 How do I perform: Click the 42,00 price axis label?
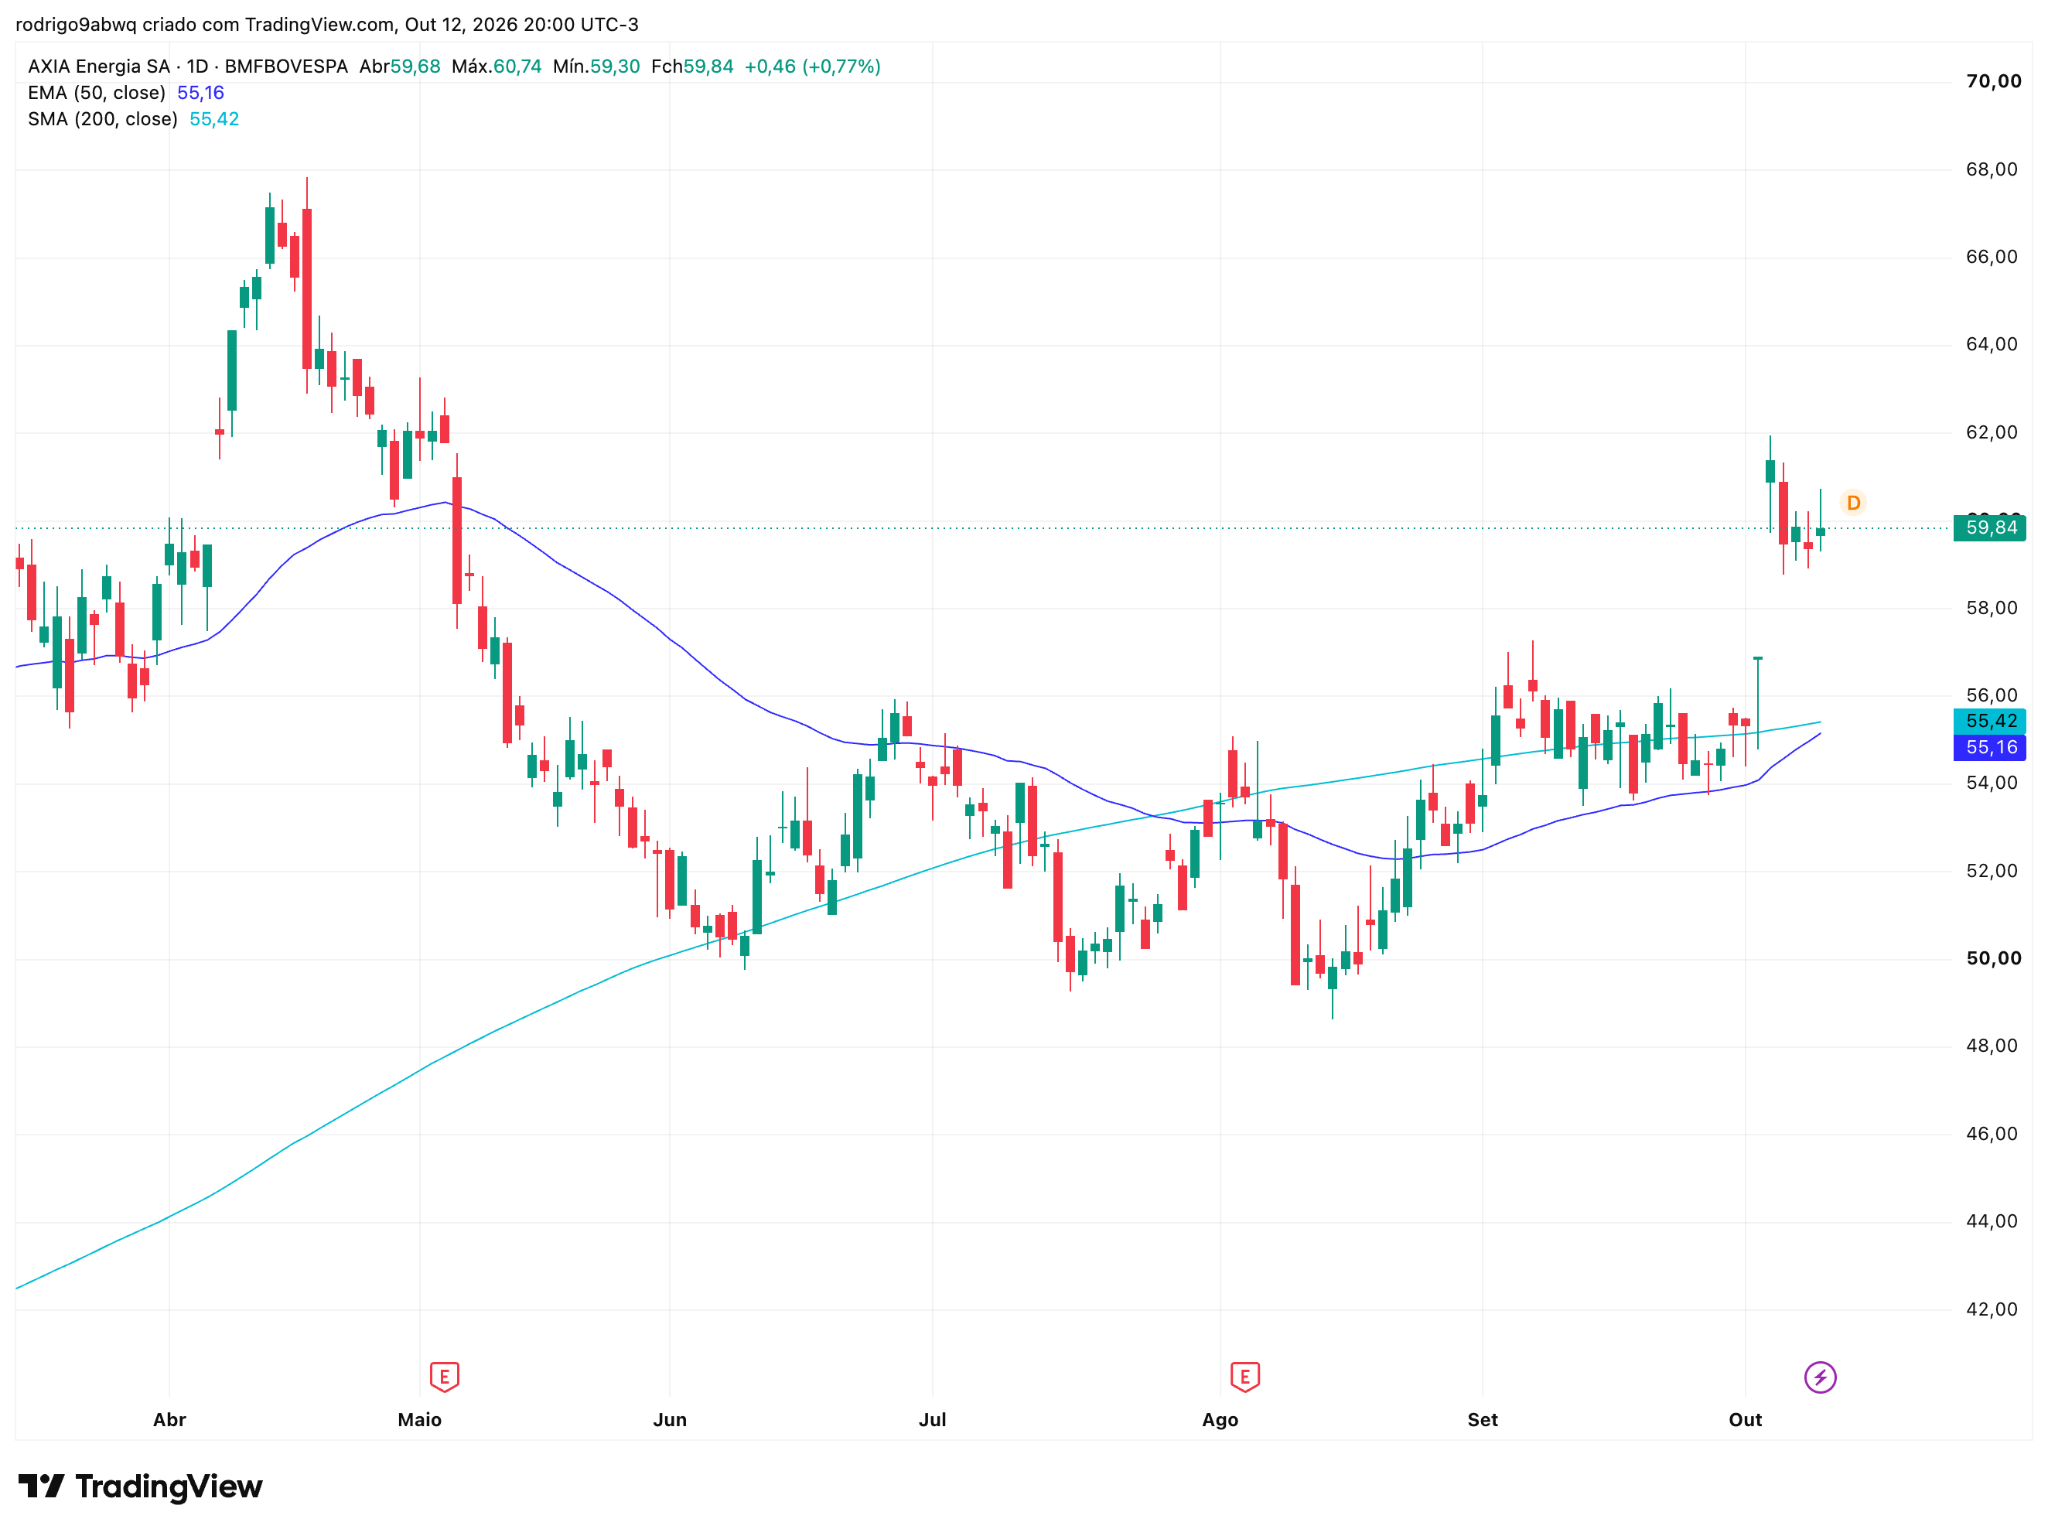(1992, 1309)
